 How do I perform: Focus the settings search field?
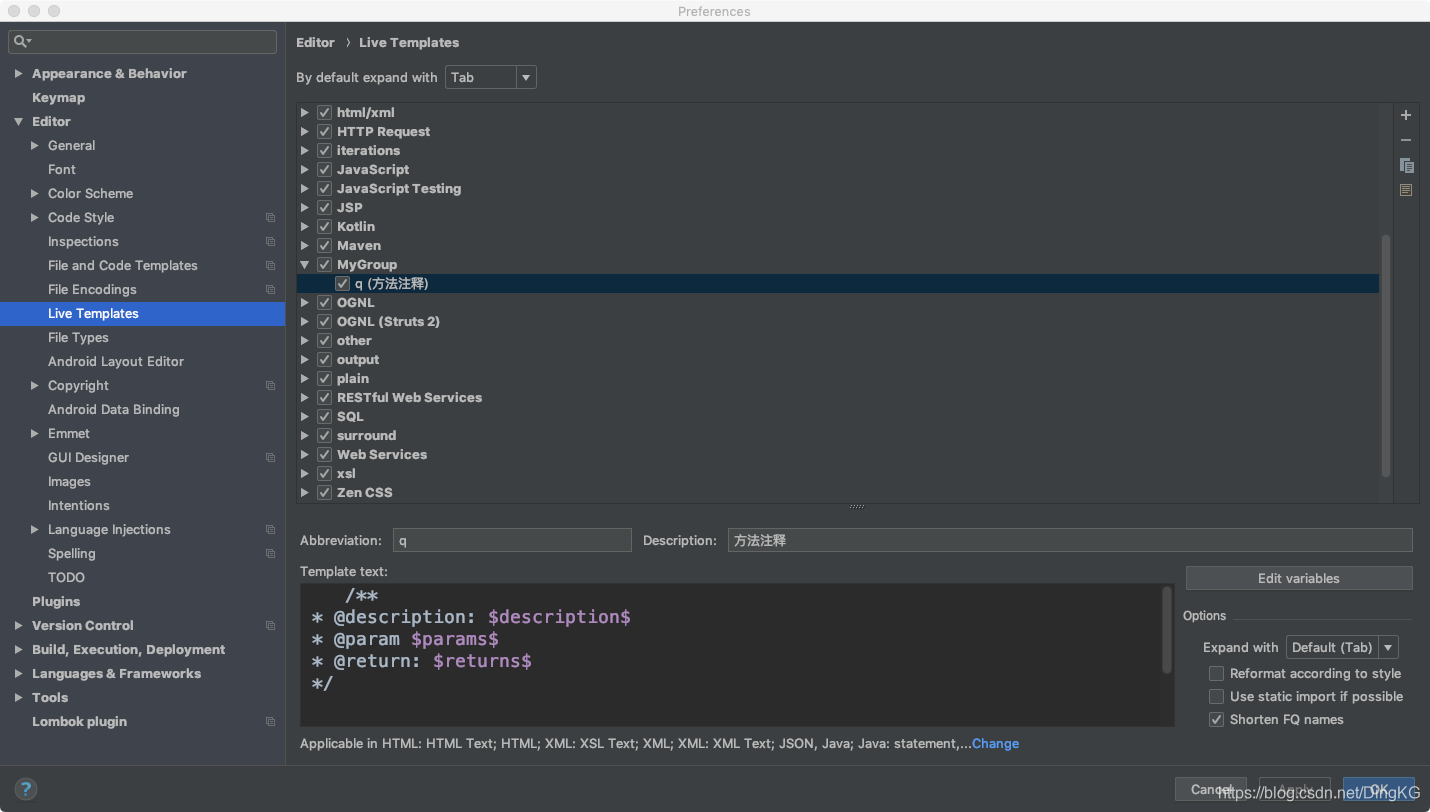(143, 41)
